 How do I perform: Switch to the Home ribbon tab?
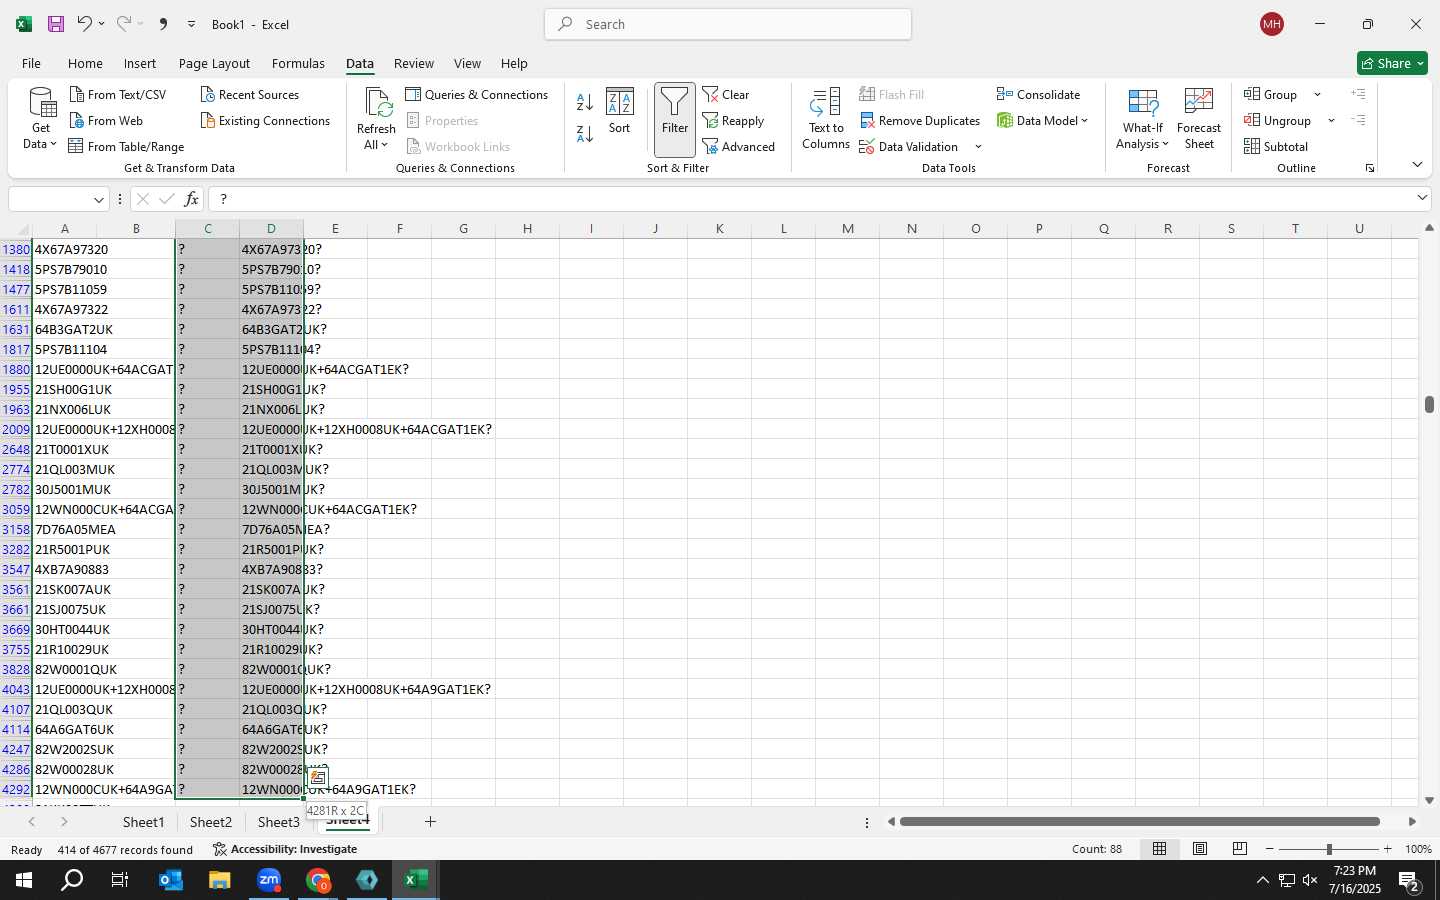(x=85, y=63)
